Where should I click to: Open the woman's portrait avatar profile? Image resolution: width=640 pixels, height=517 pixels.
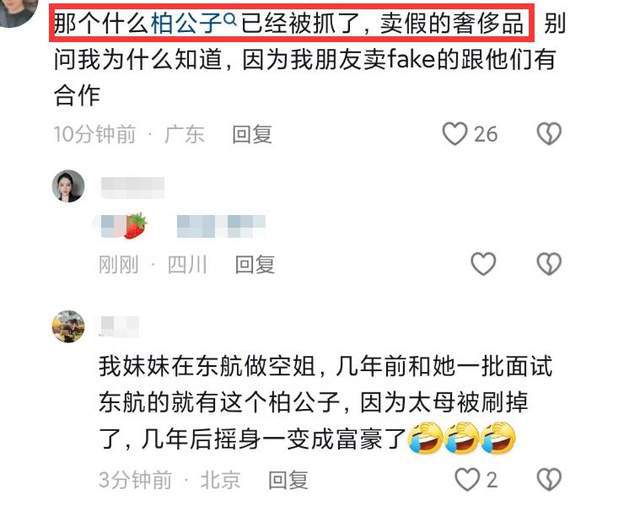pos(68,186)
